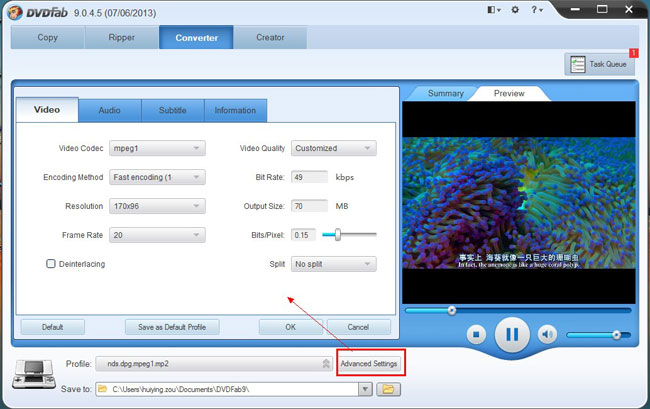Open the Split dropdown
Viewport: 650px width, 409px height.
tap(333, 264)
